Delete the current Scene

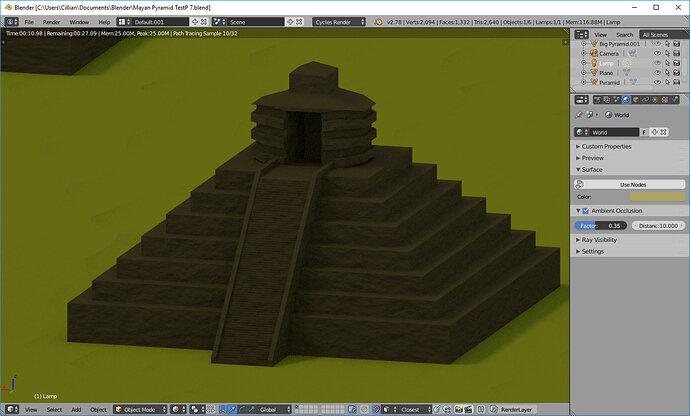pyautogui.click(x=299, y=22)
